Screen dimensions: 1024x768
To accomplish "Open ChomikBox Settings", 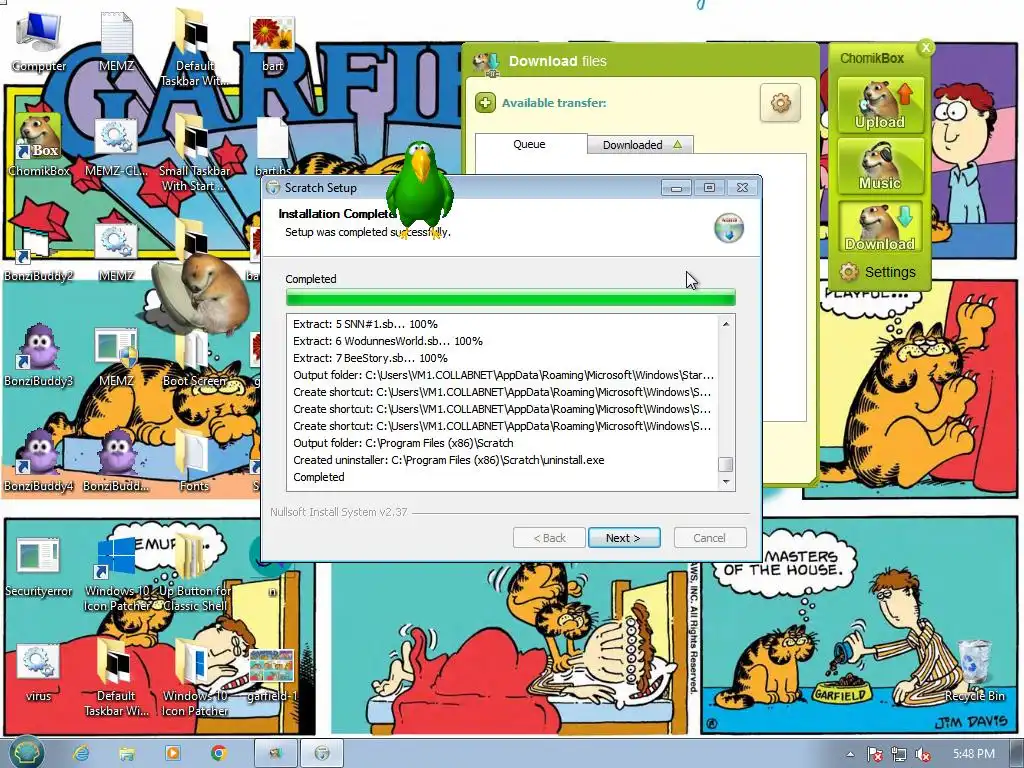I will (x=878, y=272).
